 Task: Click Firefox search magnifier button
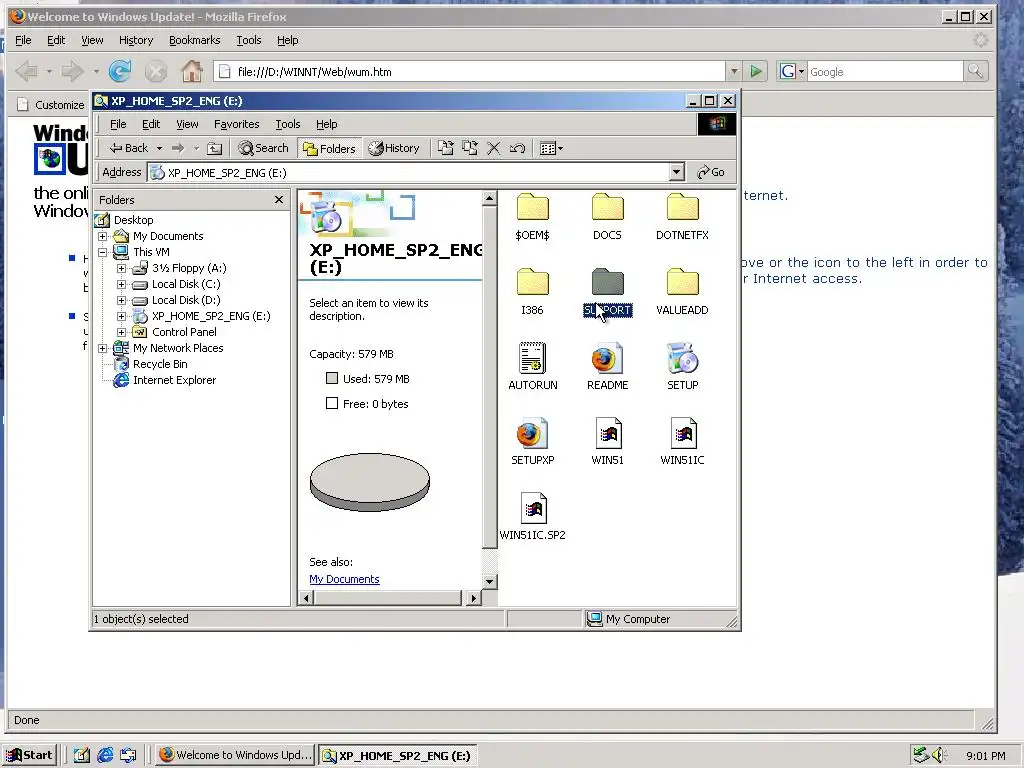pos(975,71)
